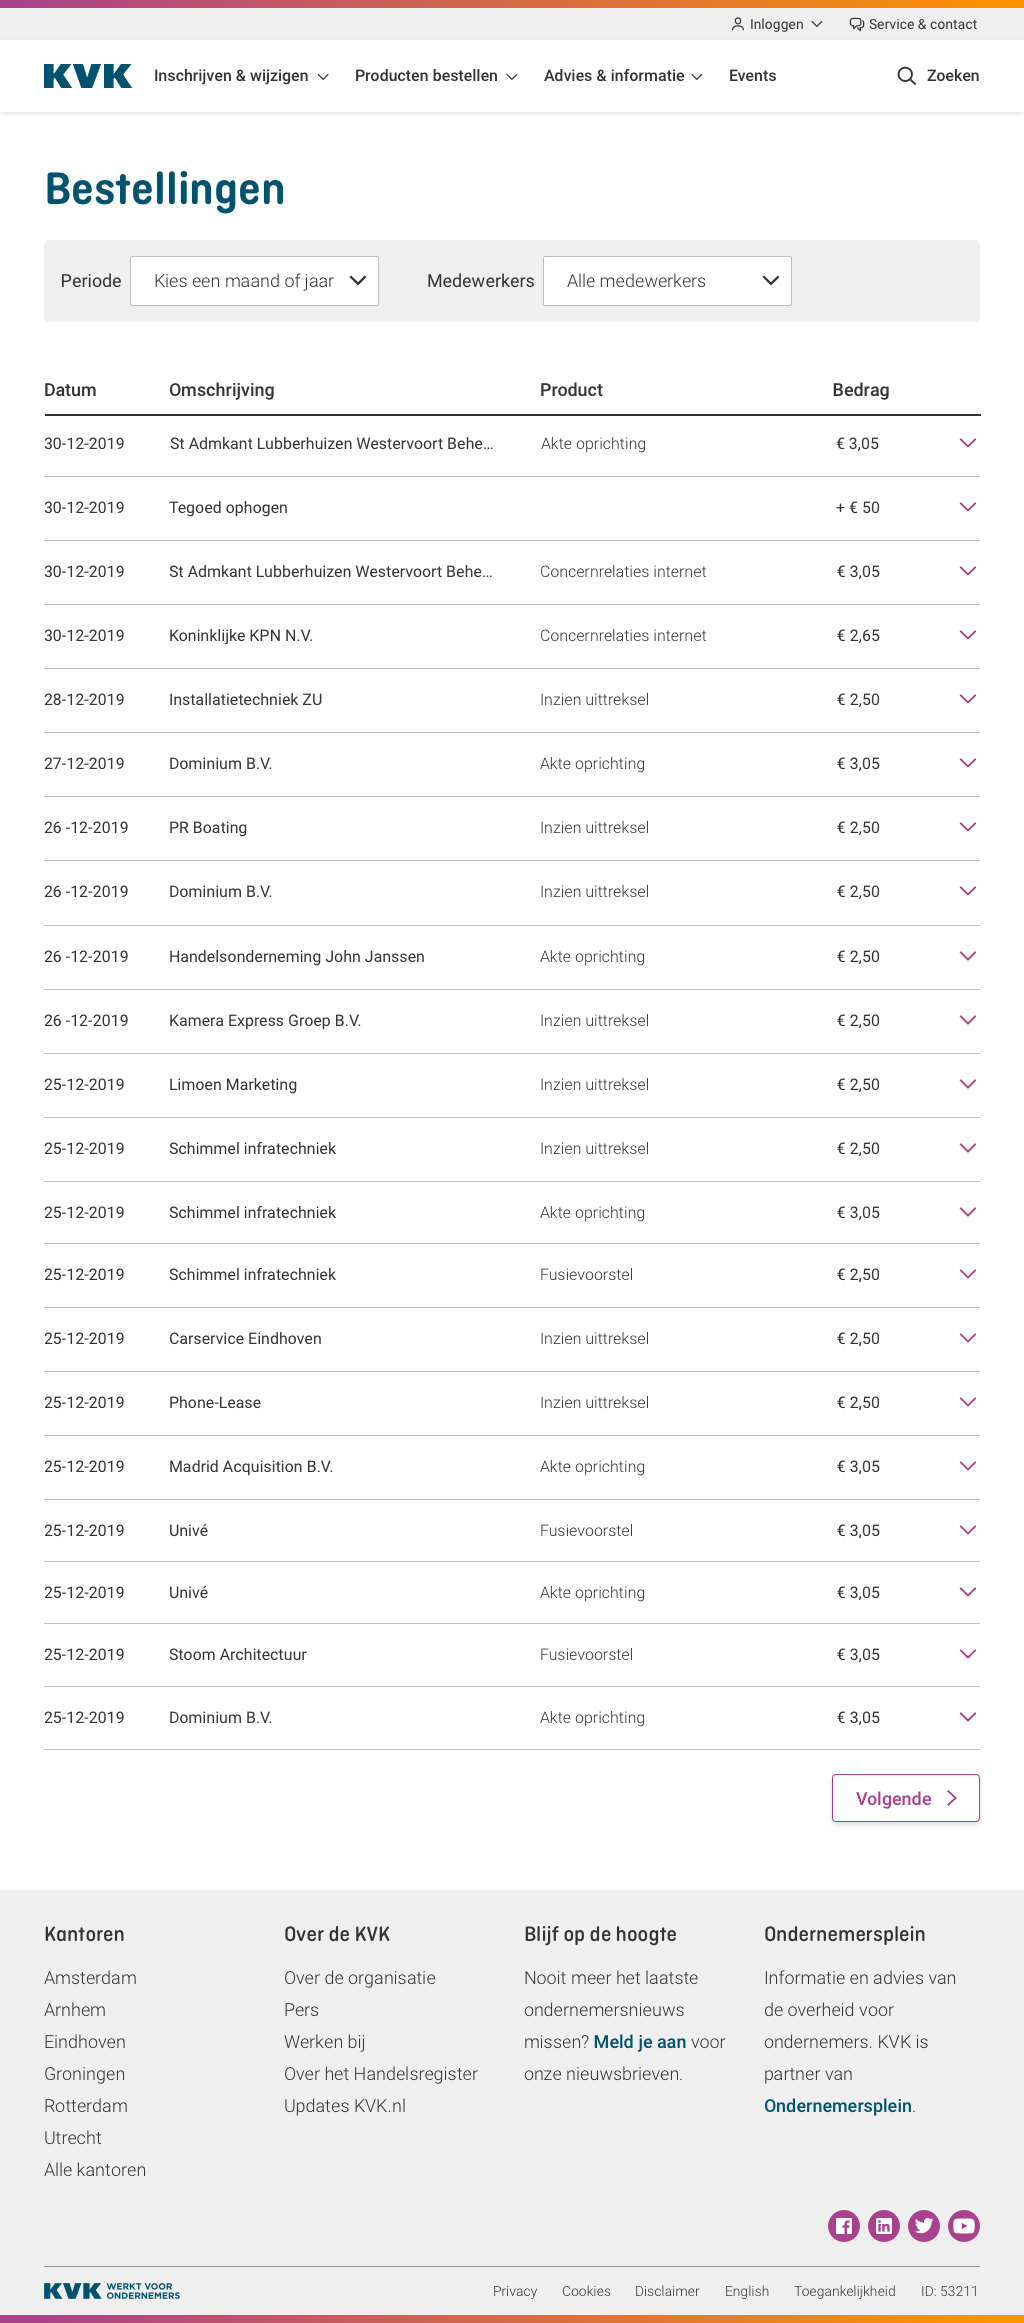Click the Inloggen user icon
The image size is (1024, 2323).
738,24
